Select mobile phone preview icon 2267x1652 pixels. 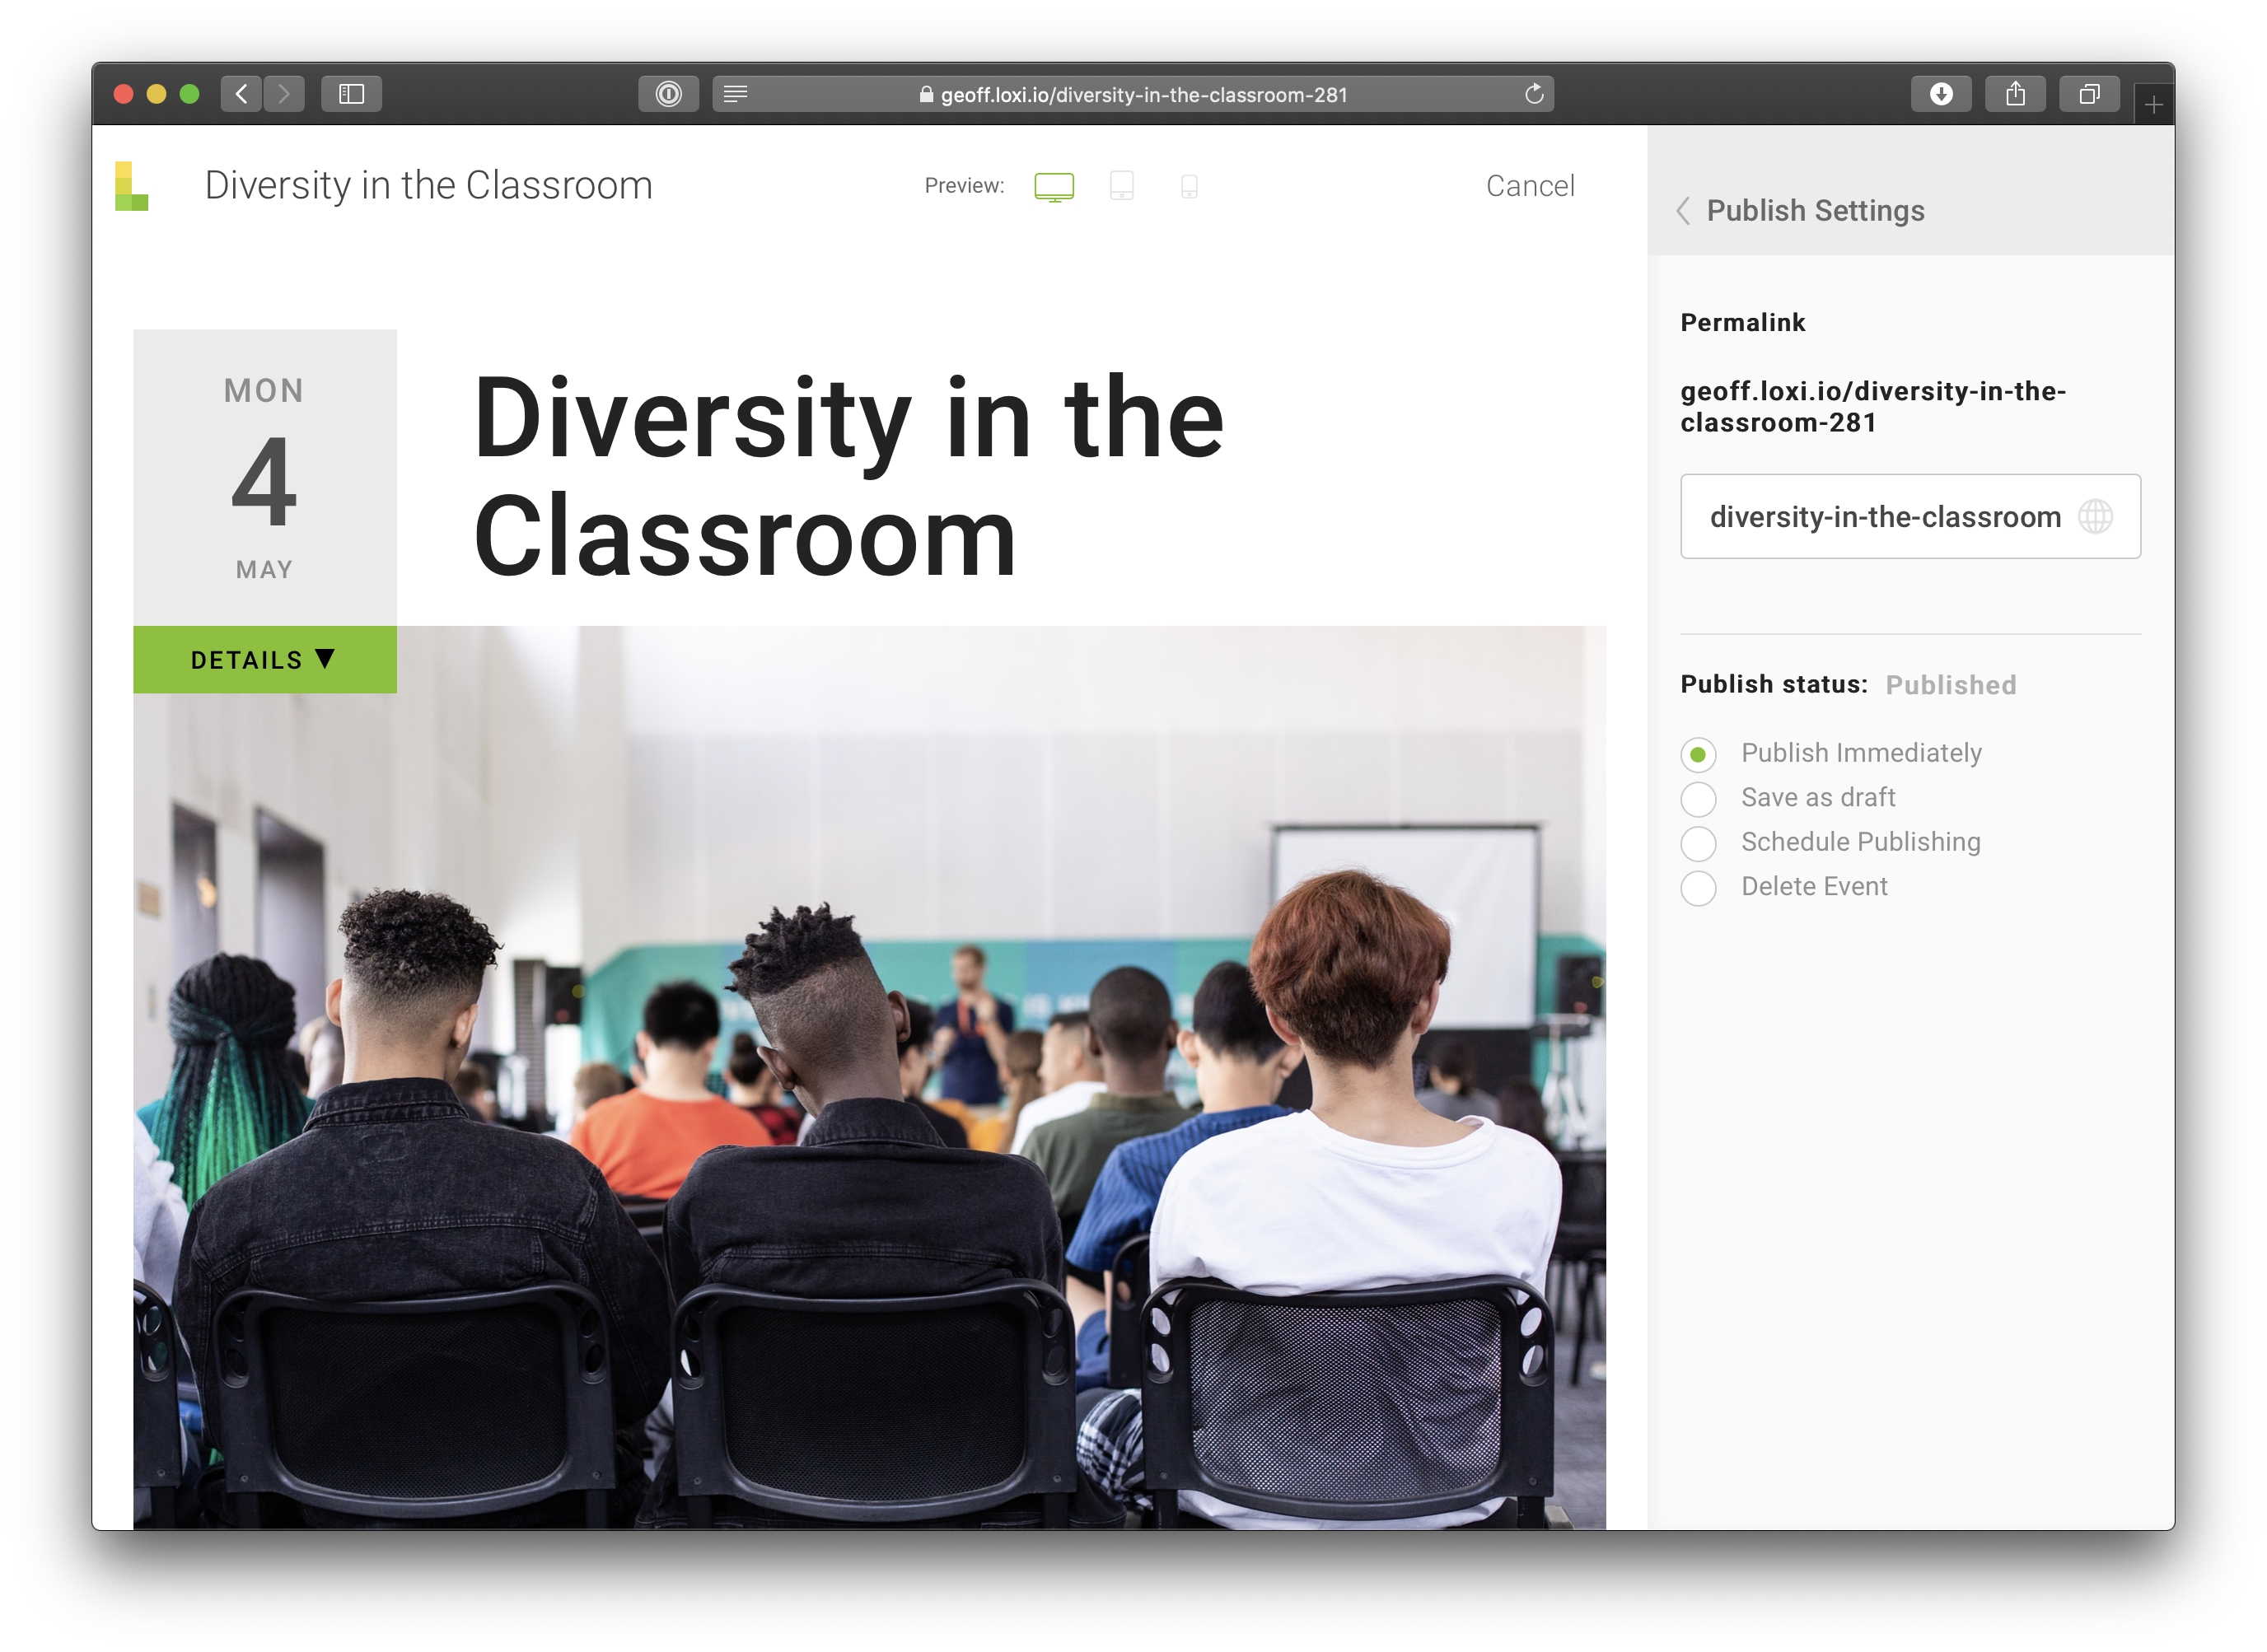point(1189,187)
